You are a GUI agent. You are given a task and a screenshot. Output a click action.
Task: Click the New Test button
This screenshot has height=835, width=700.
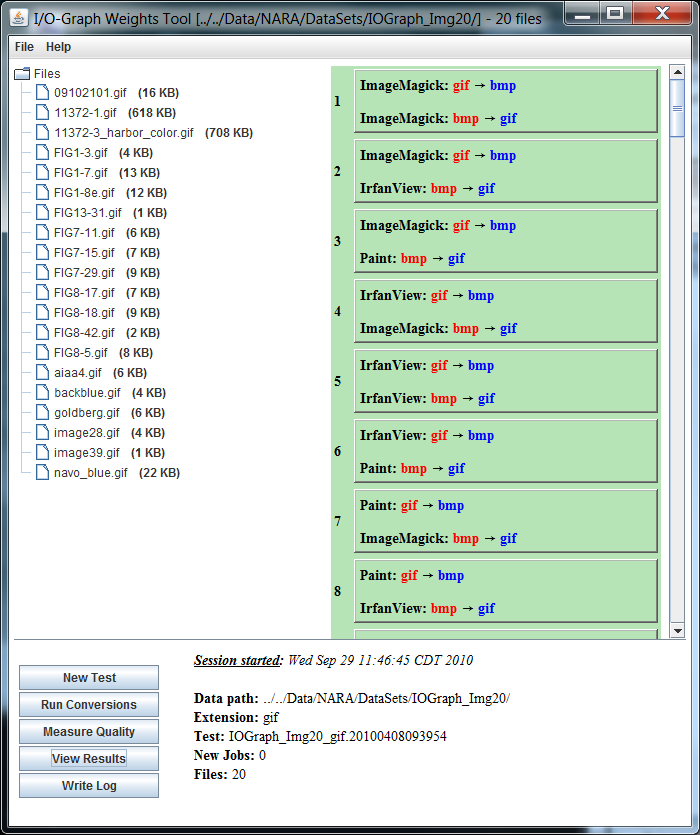coord(89,677)
